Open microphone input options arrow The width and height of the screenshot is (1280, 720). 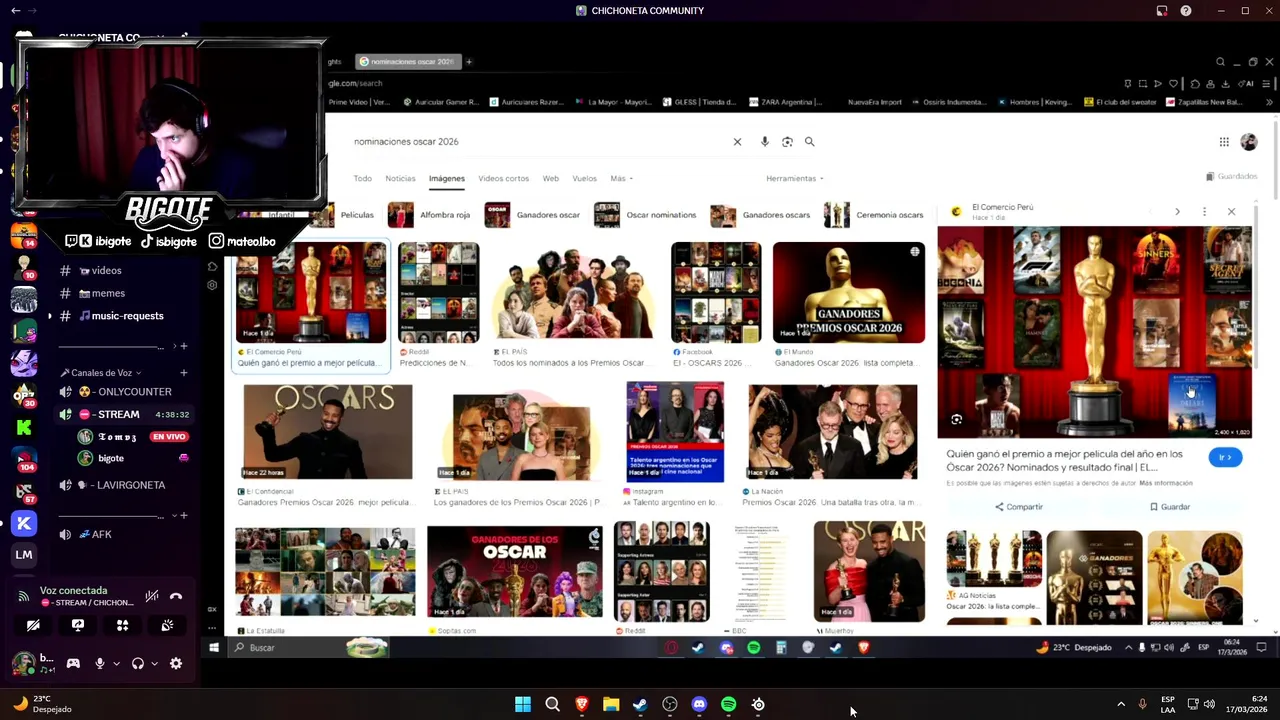(116, 663)
